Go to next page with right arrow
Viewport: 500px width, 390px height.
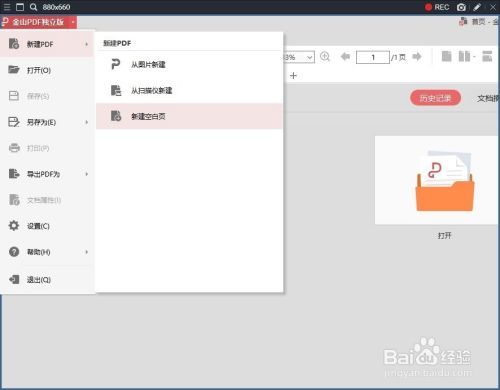click(417, 57)
